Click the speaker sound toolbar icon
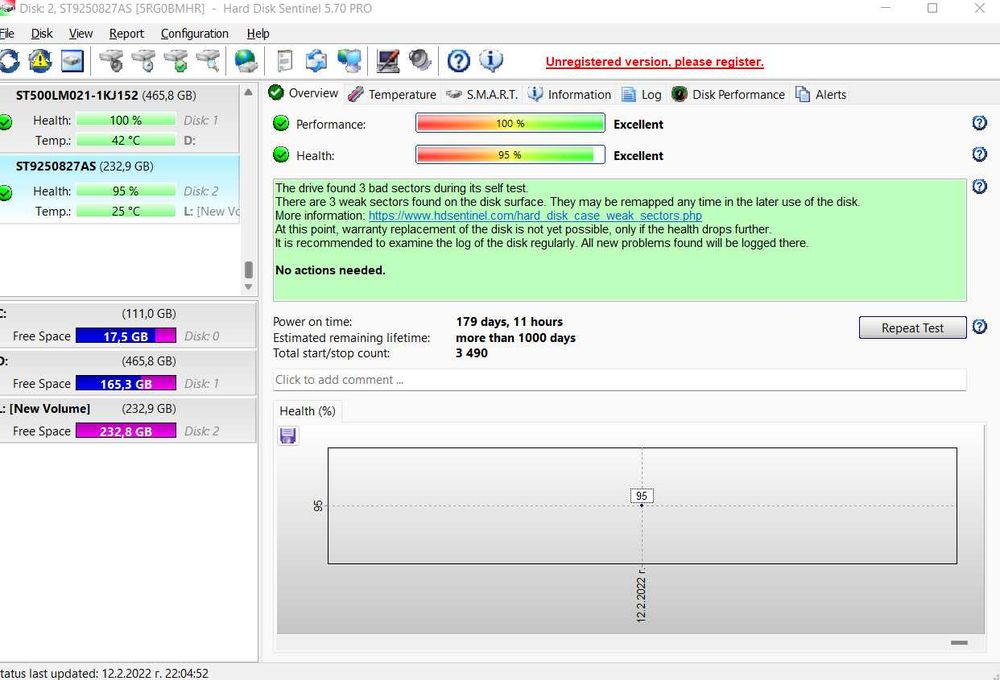Image resolution: width=1000 pixels, height=680 pixels. (420, 61)
